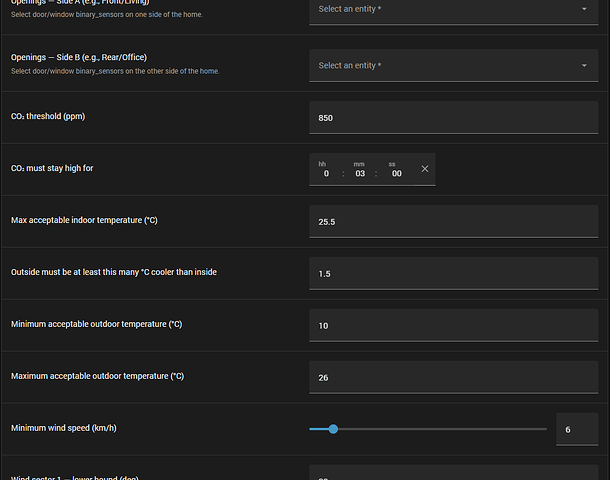The height and width of the screenshot is (480, 610).
Task: Click the minutes field showing 03
Action: pyautogui.click(x=360, y=173)
